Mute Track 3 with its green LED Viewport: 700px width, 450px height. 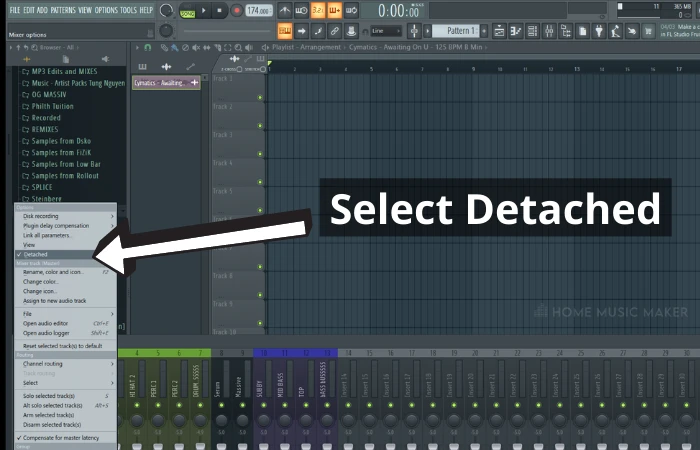pyautogui.click(x=260, y=154)
